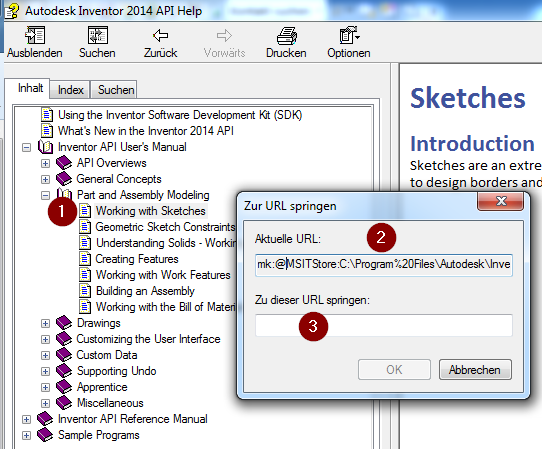Expand the API Overviews node
The height and width of the screenshot is (449, 542).
tap(45, 163)
